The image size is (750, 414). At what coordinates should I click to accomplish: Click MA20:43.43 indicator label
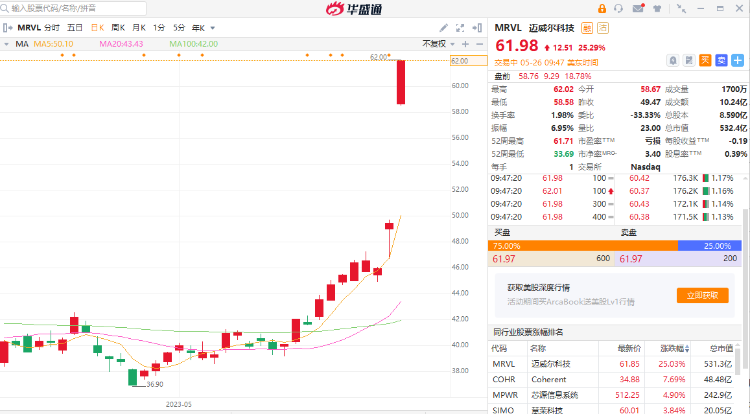[121, 44]
